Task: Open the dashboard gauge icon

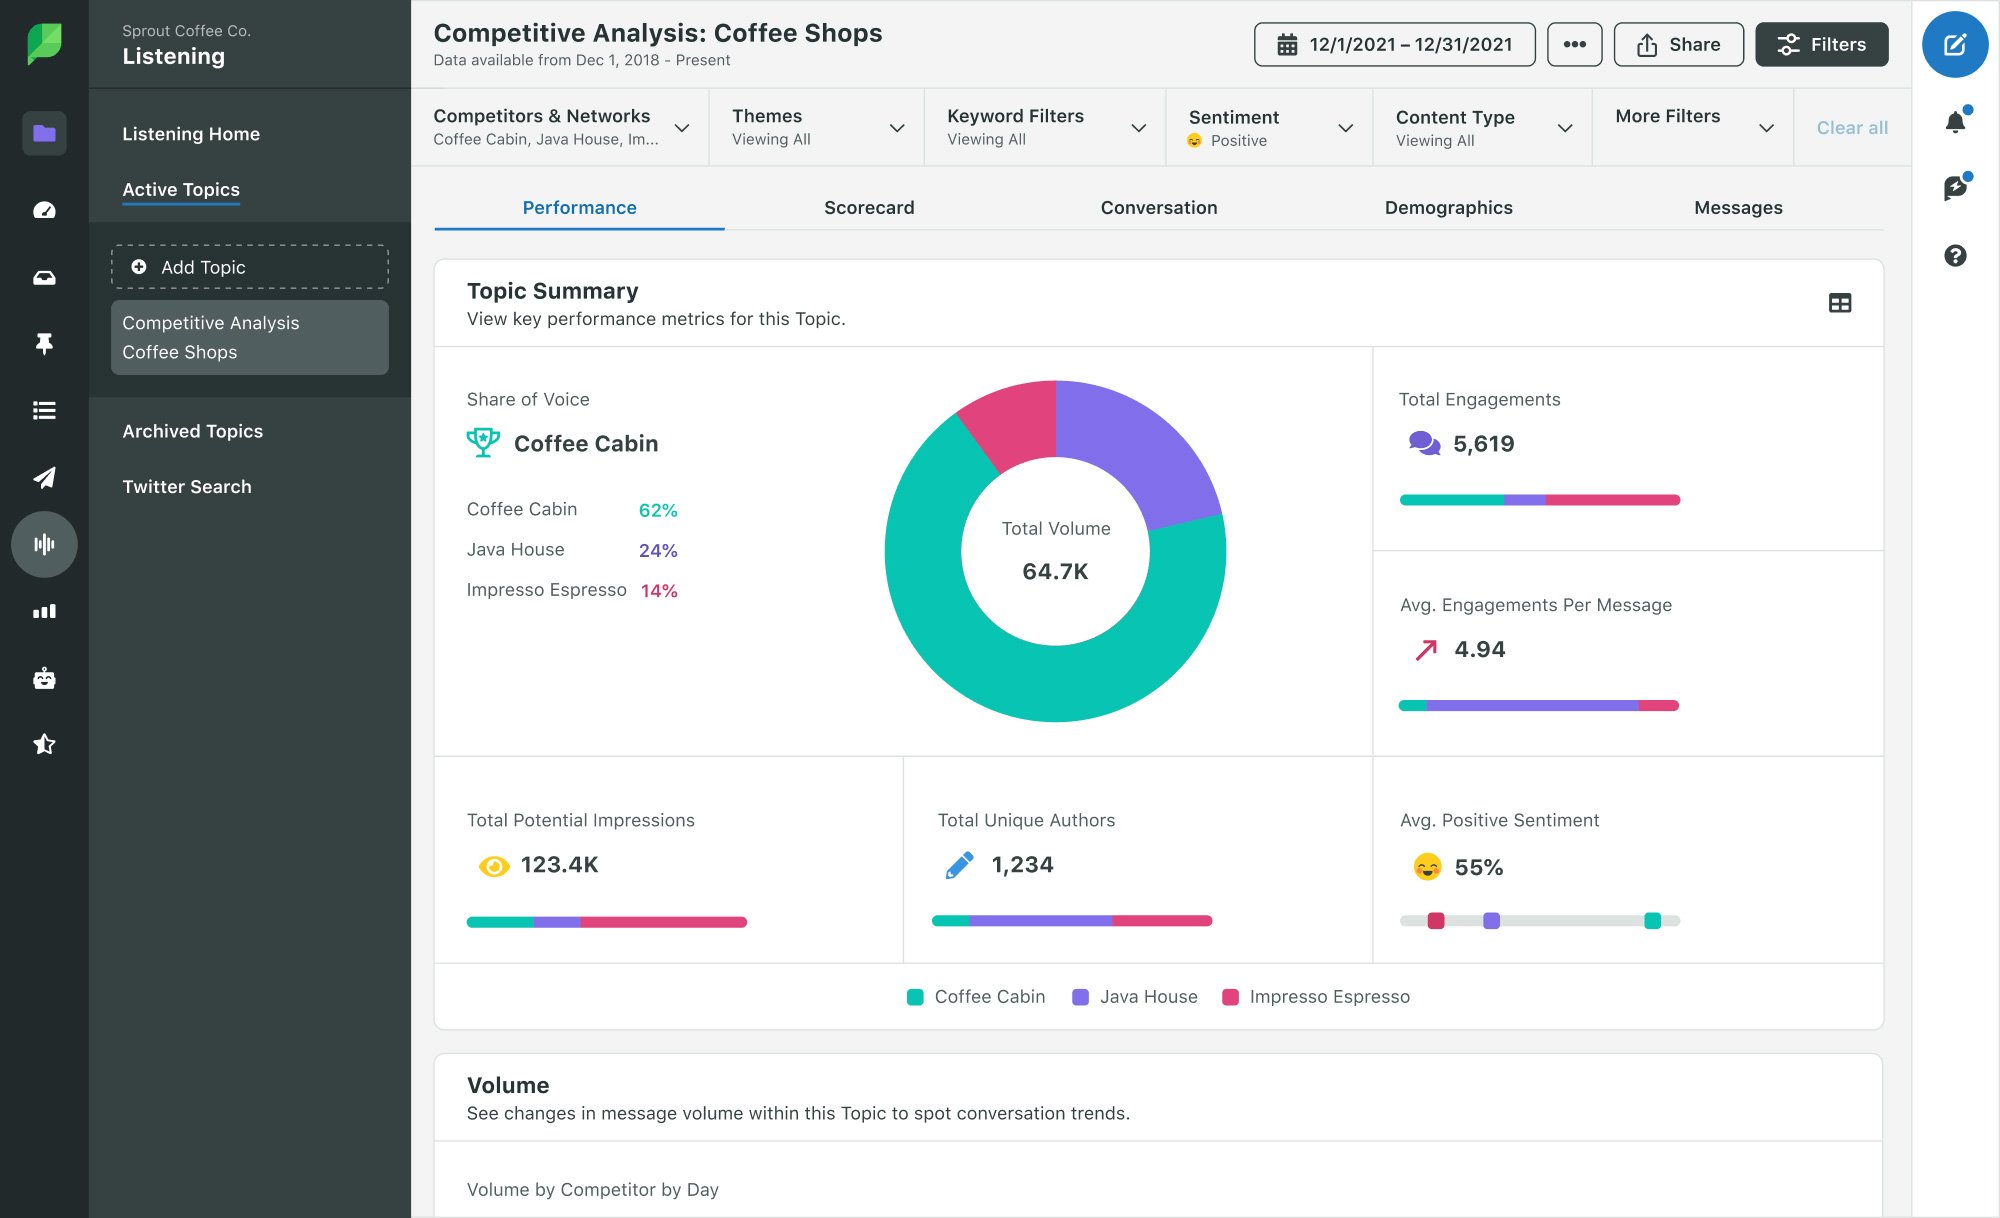Action: [x=44, y=210]
